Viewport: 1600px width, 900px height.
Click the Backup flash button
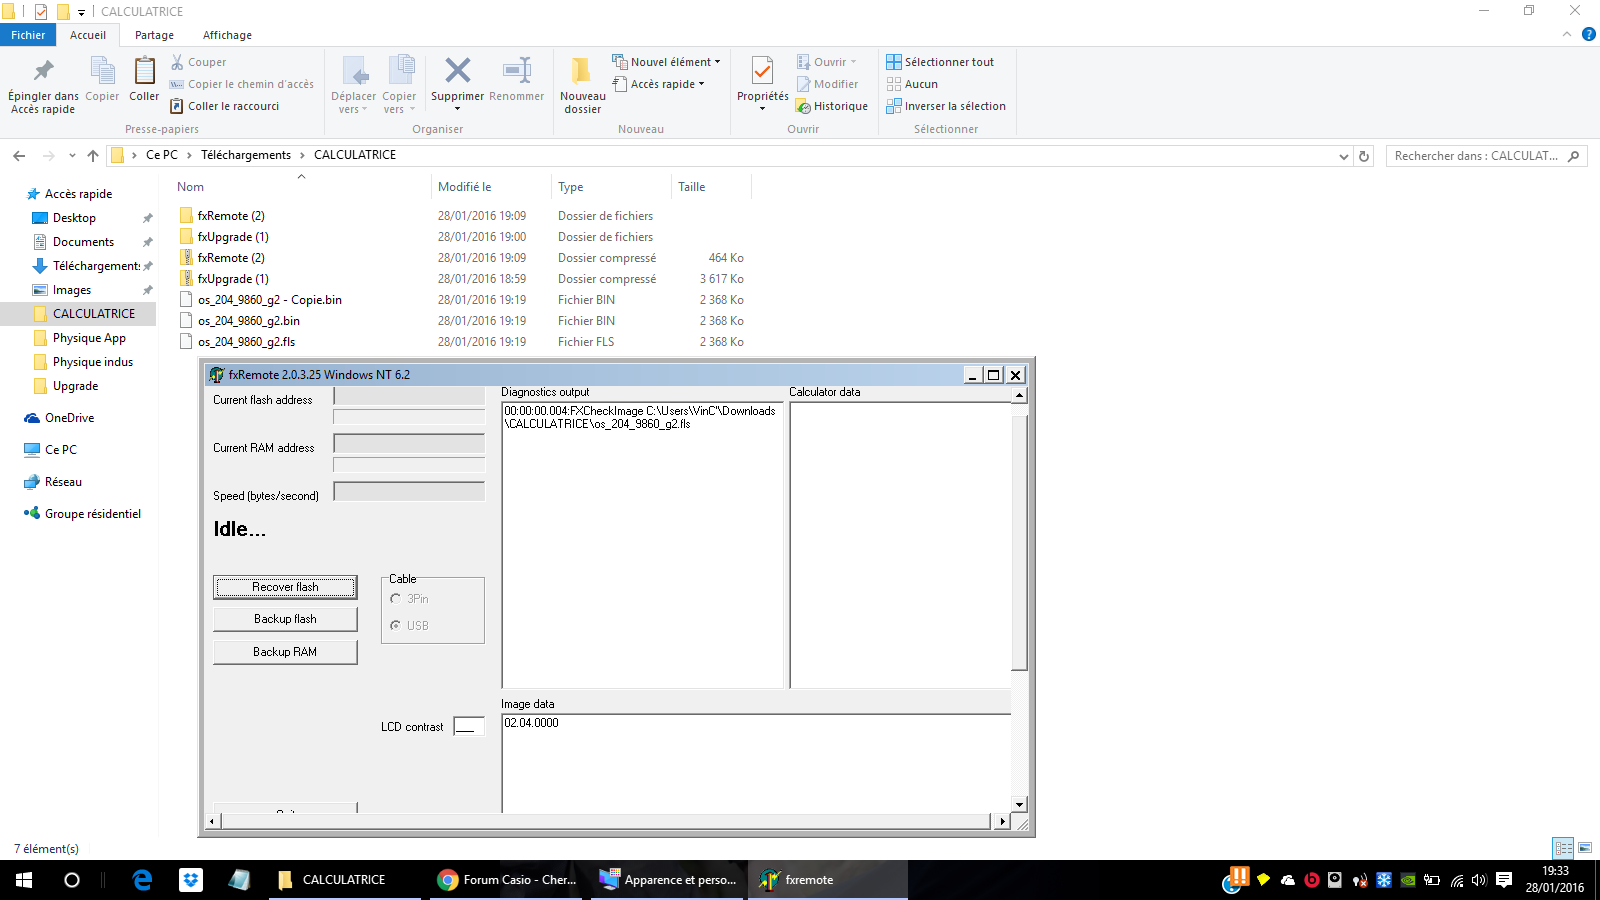[285, 619]
